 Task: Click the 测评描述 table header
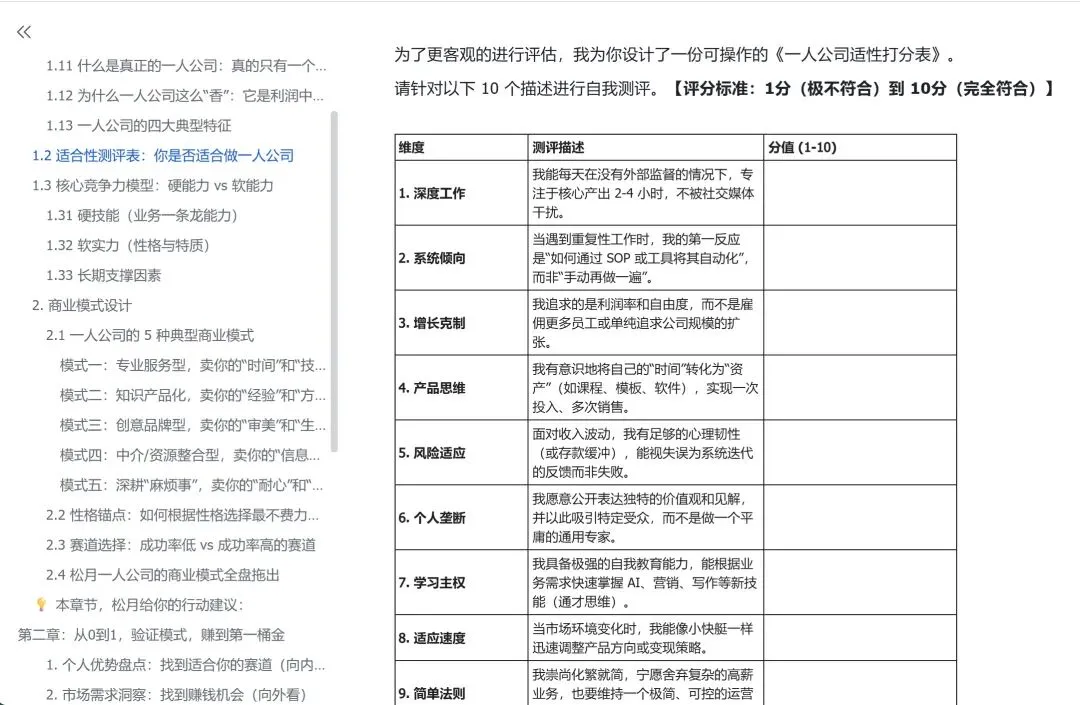[x=645, y=147]
